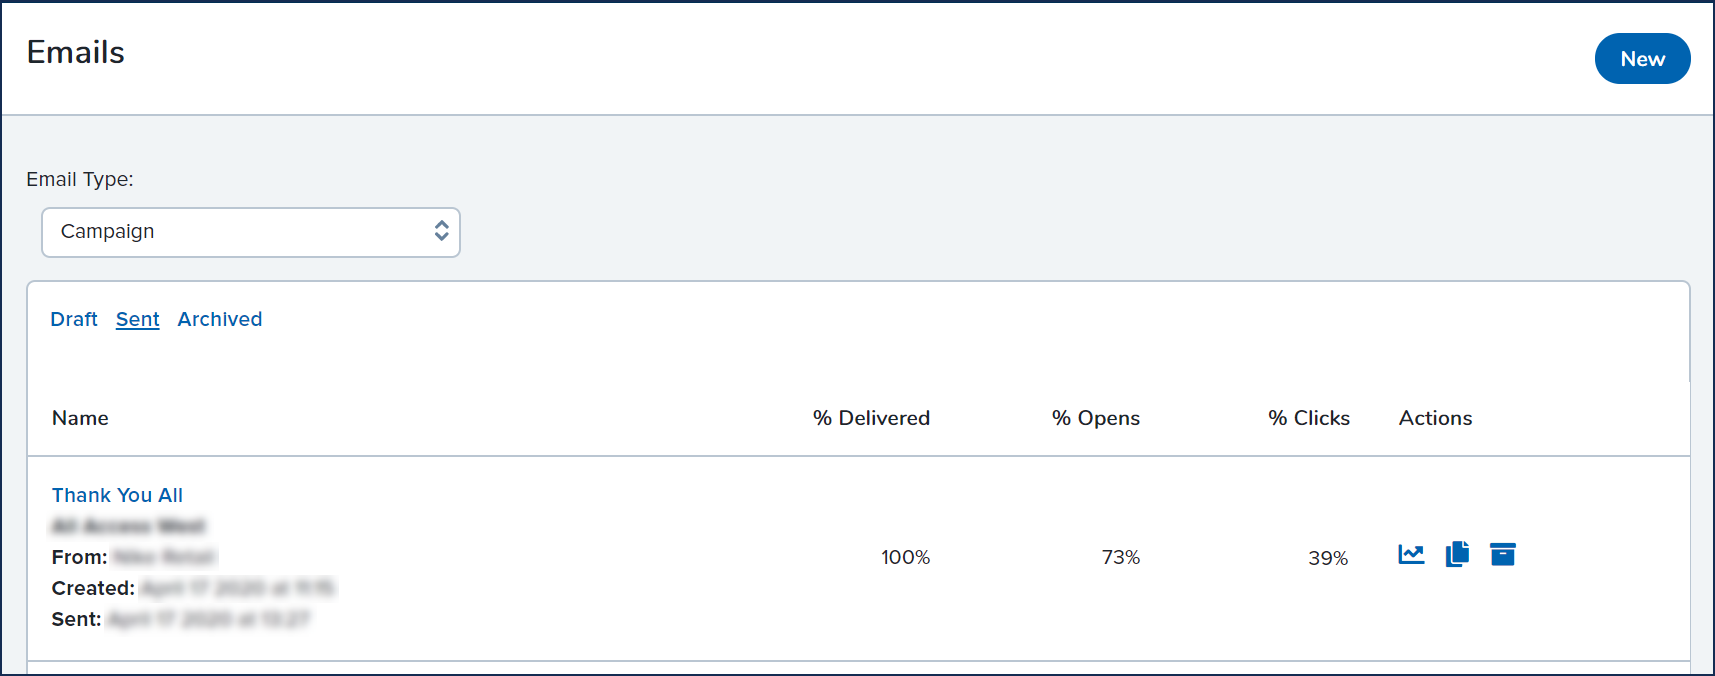1715x676 pixels.
Task: Click the % Delivered column header
Action: (871, 418)
